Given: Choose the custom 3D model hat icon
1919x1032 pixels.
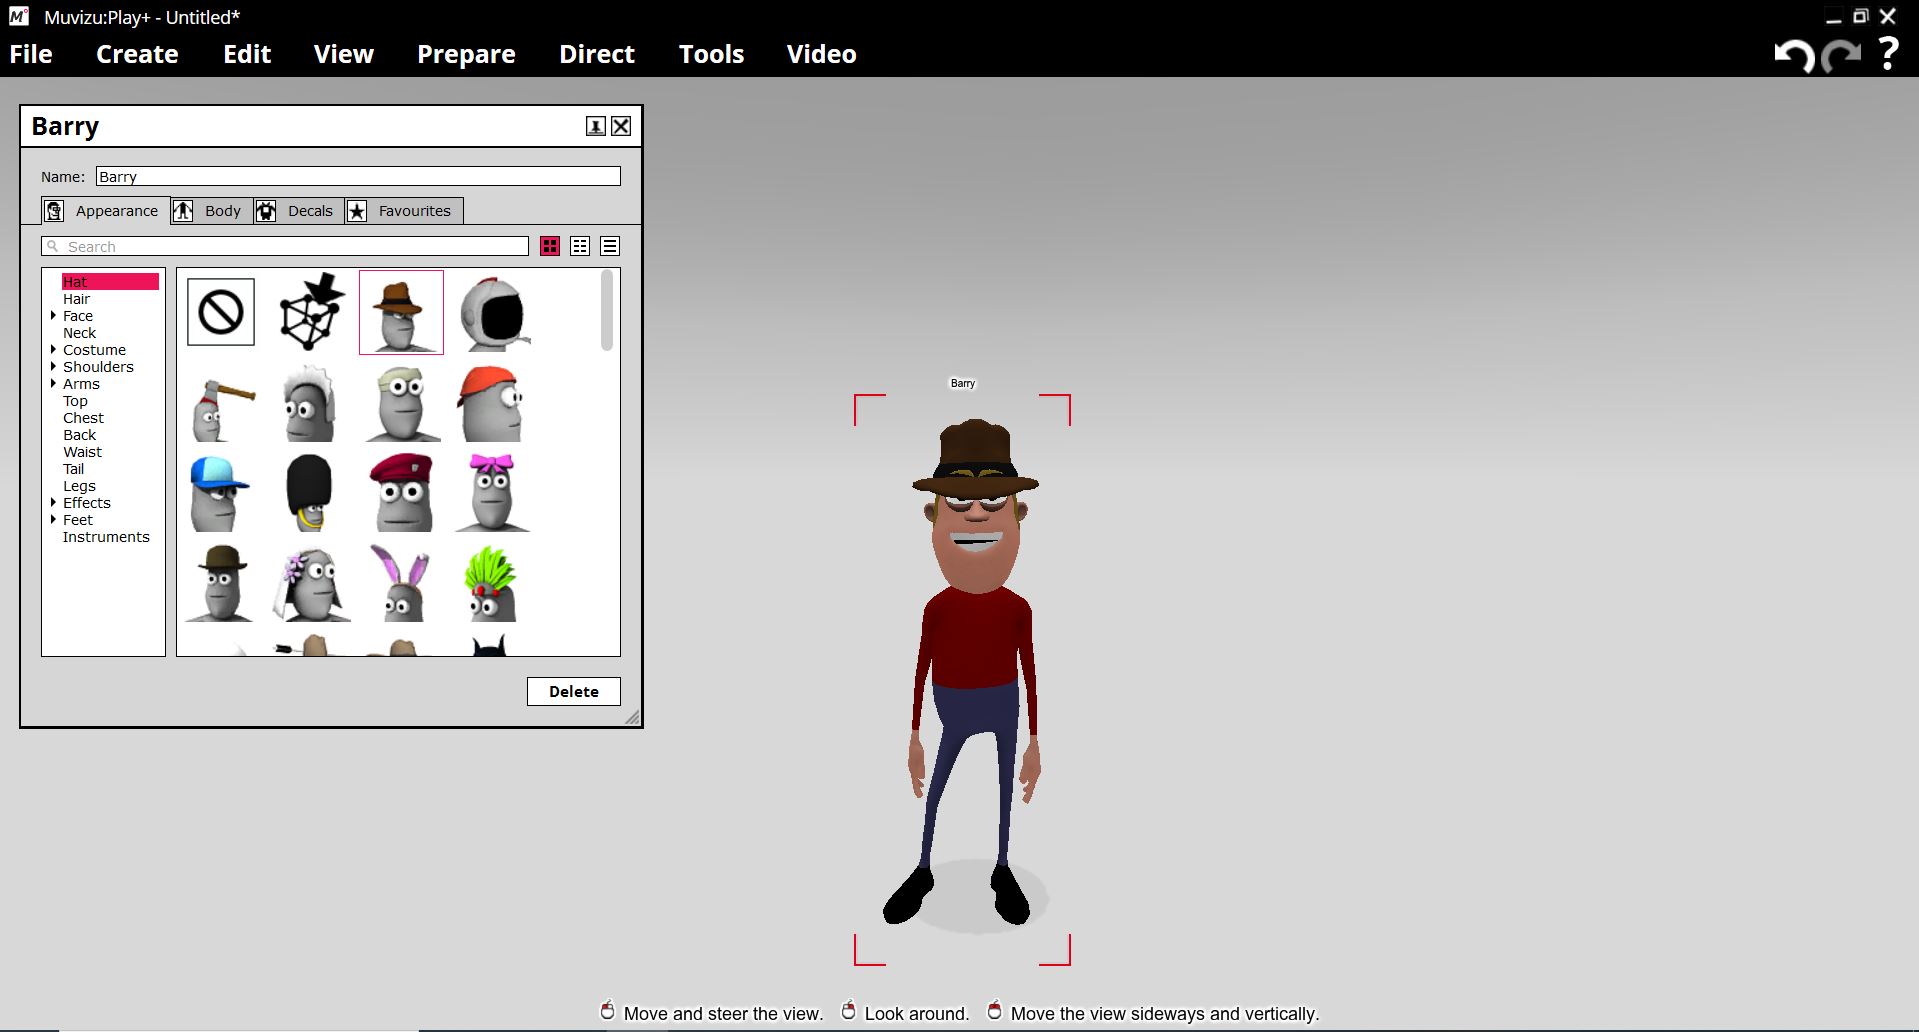Looking at the screenshot, I should click(311, 312).
